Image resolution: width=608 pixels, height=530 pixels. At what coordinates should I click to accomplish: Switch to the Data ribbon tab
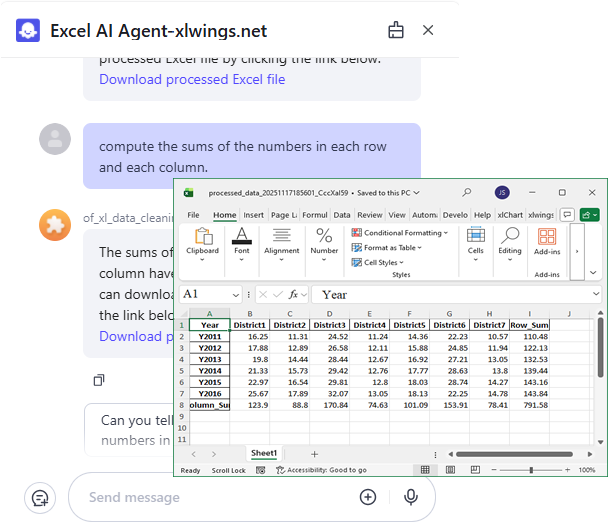(x=342, y=215)
